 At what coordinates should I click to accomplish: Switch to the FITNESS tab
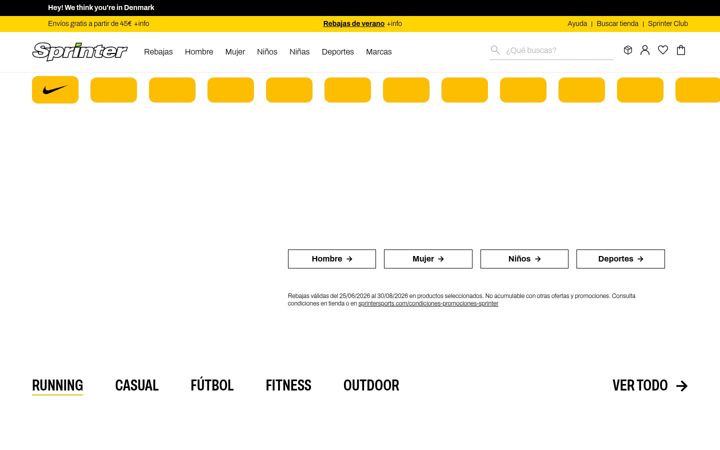288,385
